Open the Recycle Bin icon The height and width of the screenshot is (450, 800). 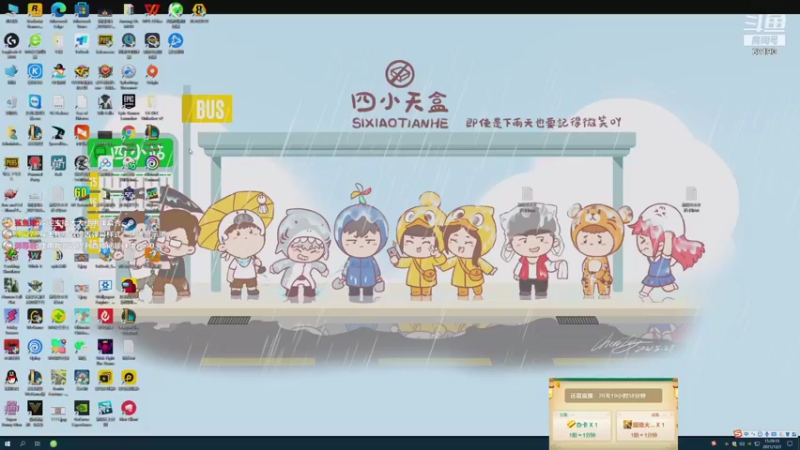coord(11,102)
